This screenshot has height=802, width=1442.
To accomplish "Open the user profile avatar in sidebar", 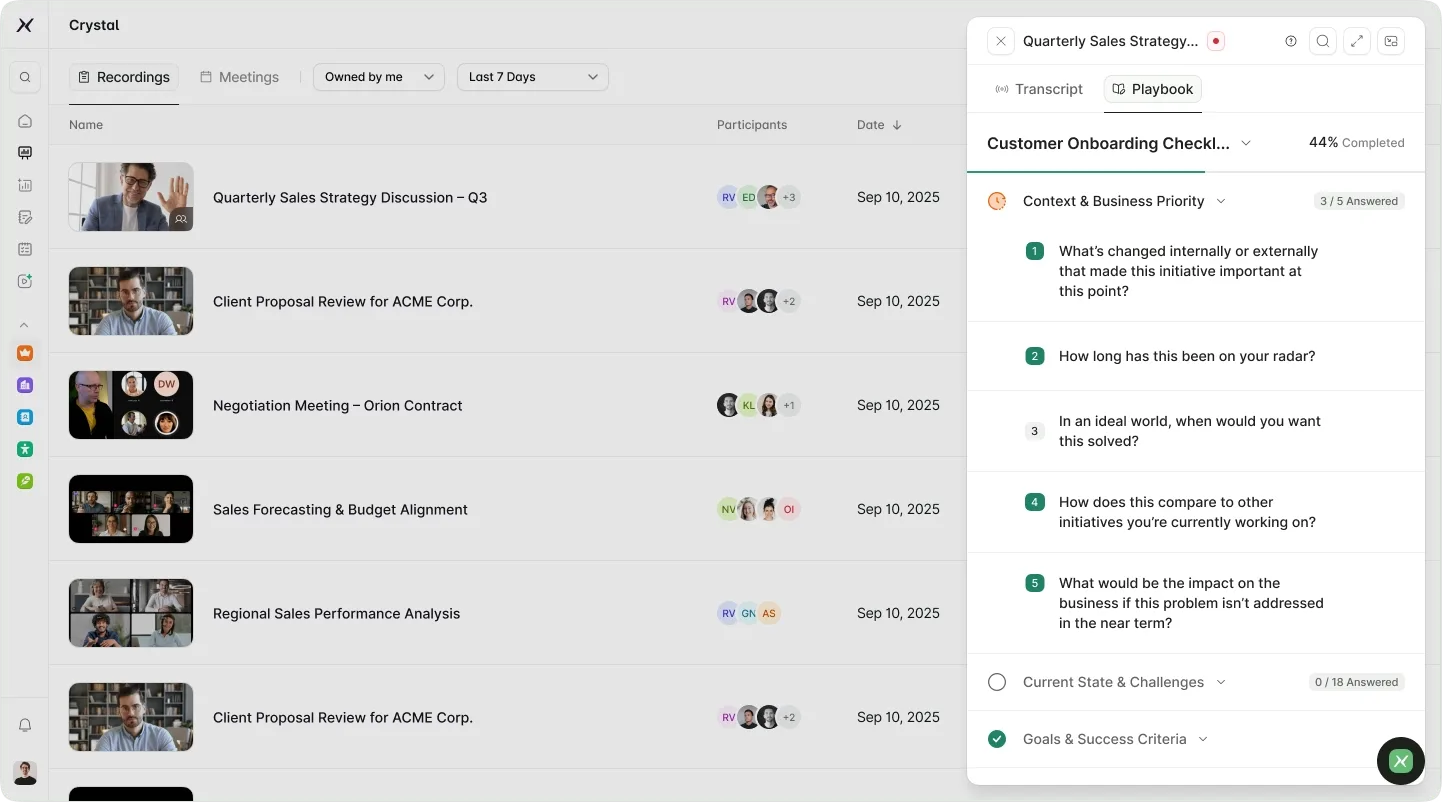I will point(25,772).
